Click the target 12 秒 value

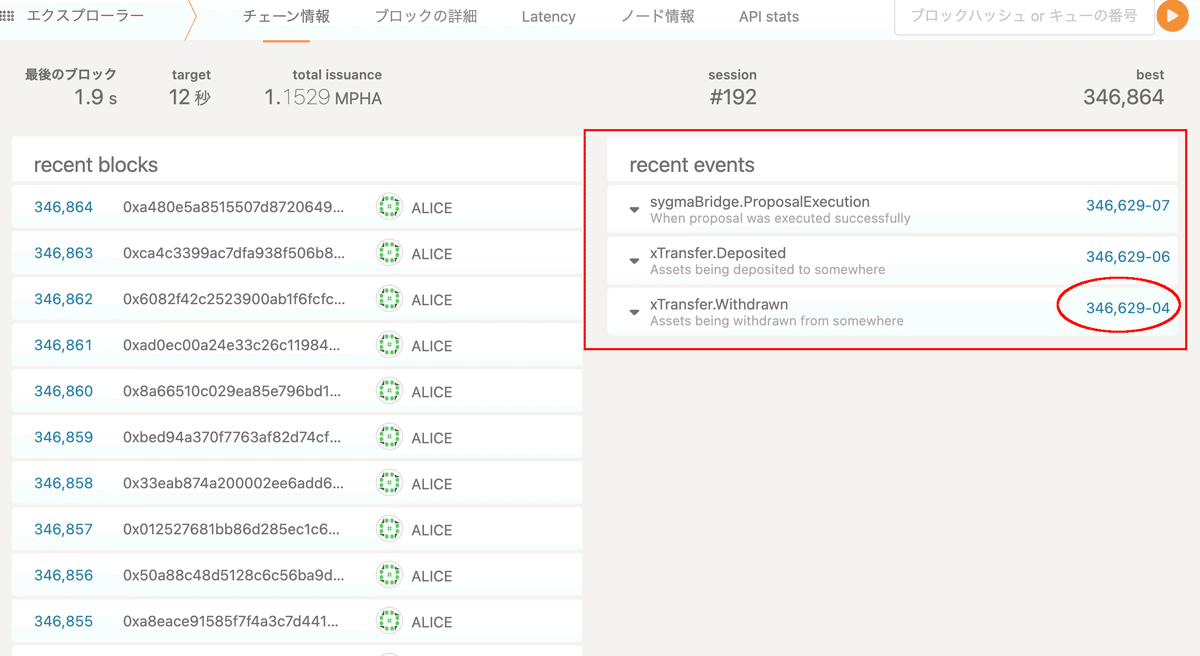(190, 97)
